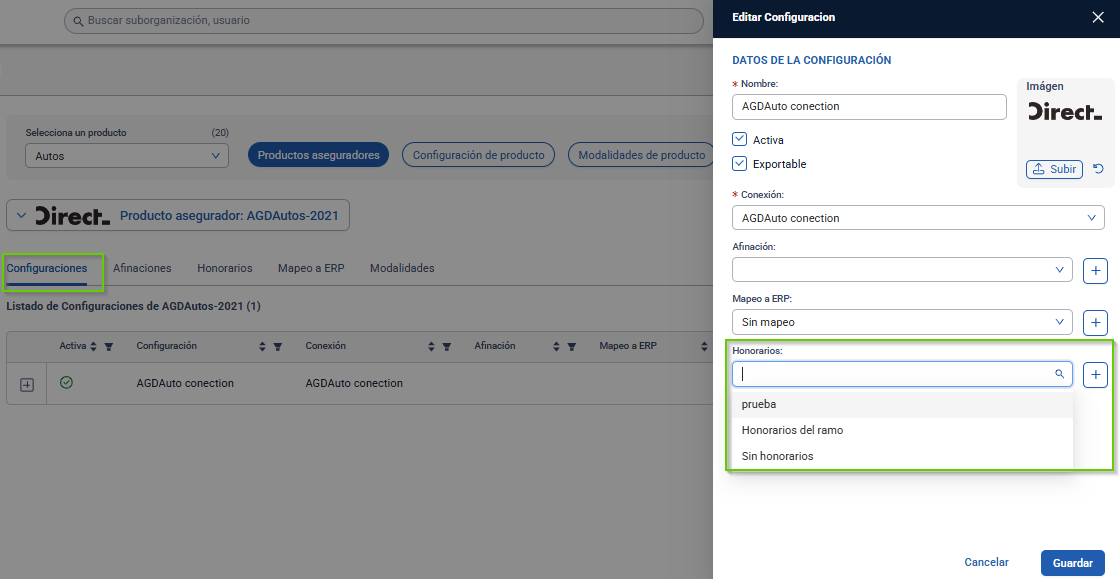Click the Productos aseguradores button

pyautogui.click(x=319, y=155)
